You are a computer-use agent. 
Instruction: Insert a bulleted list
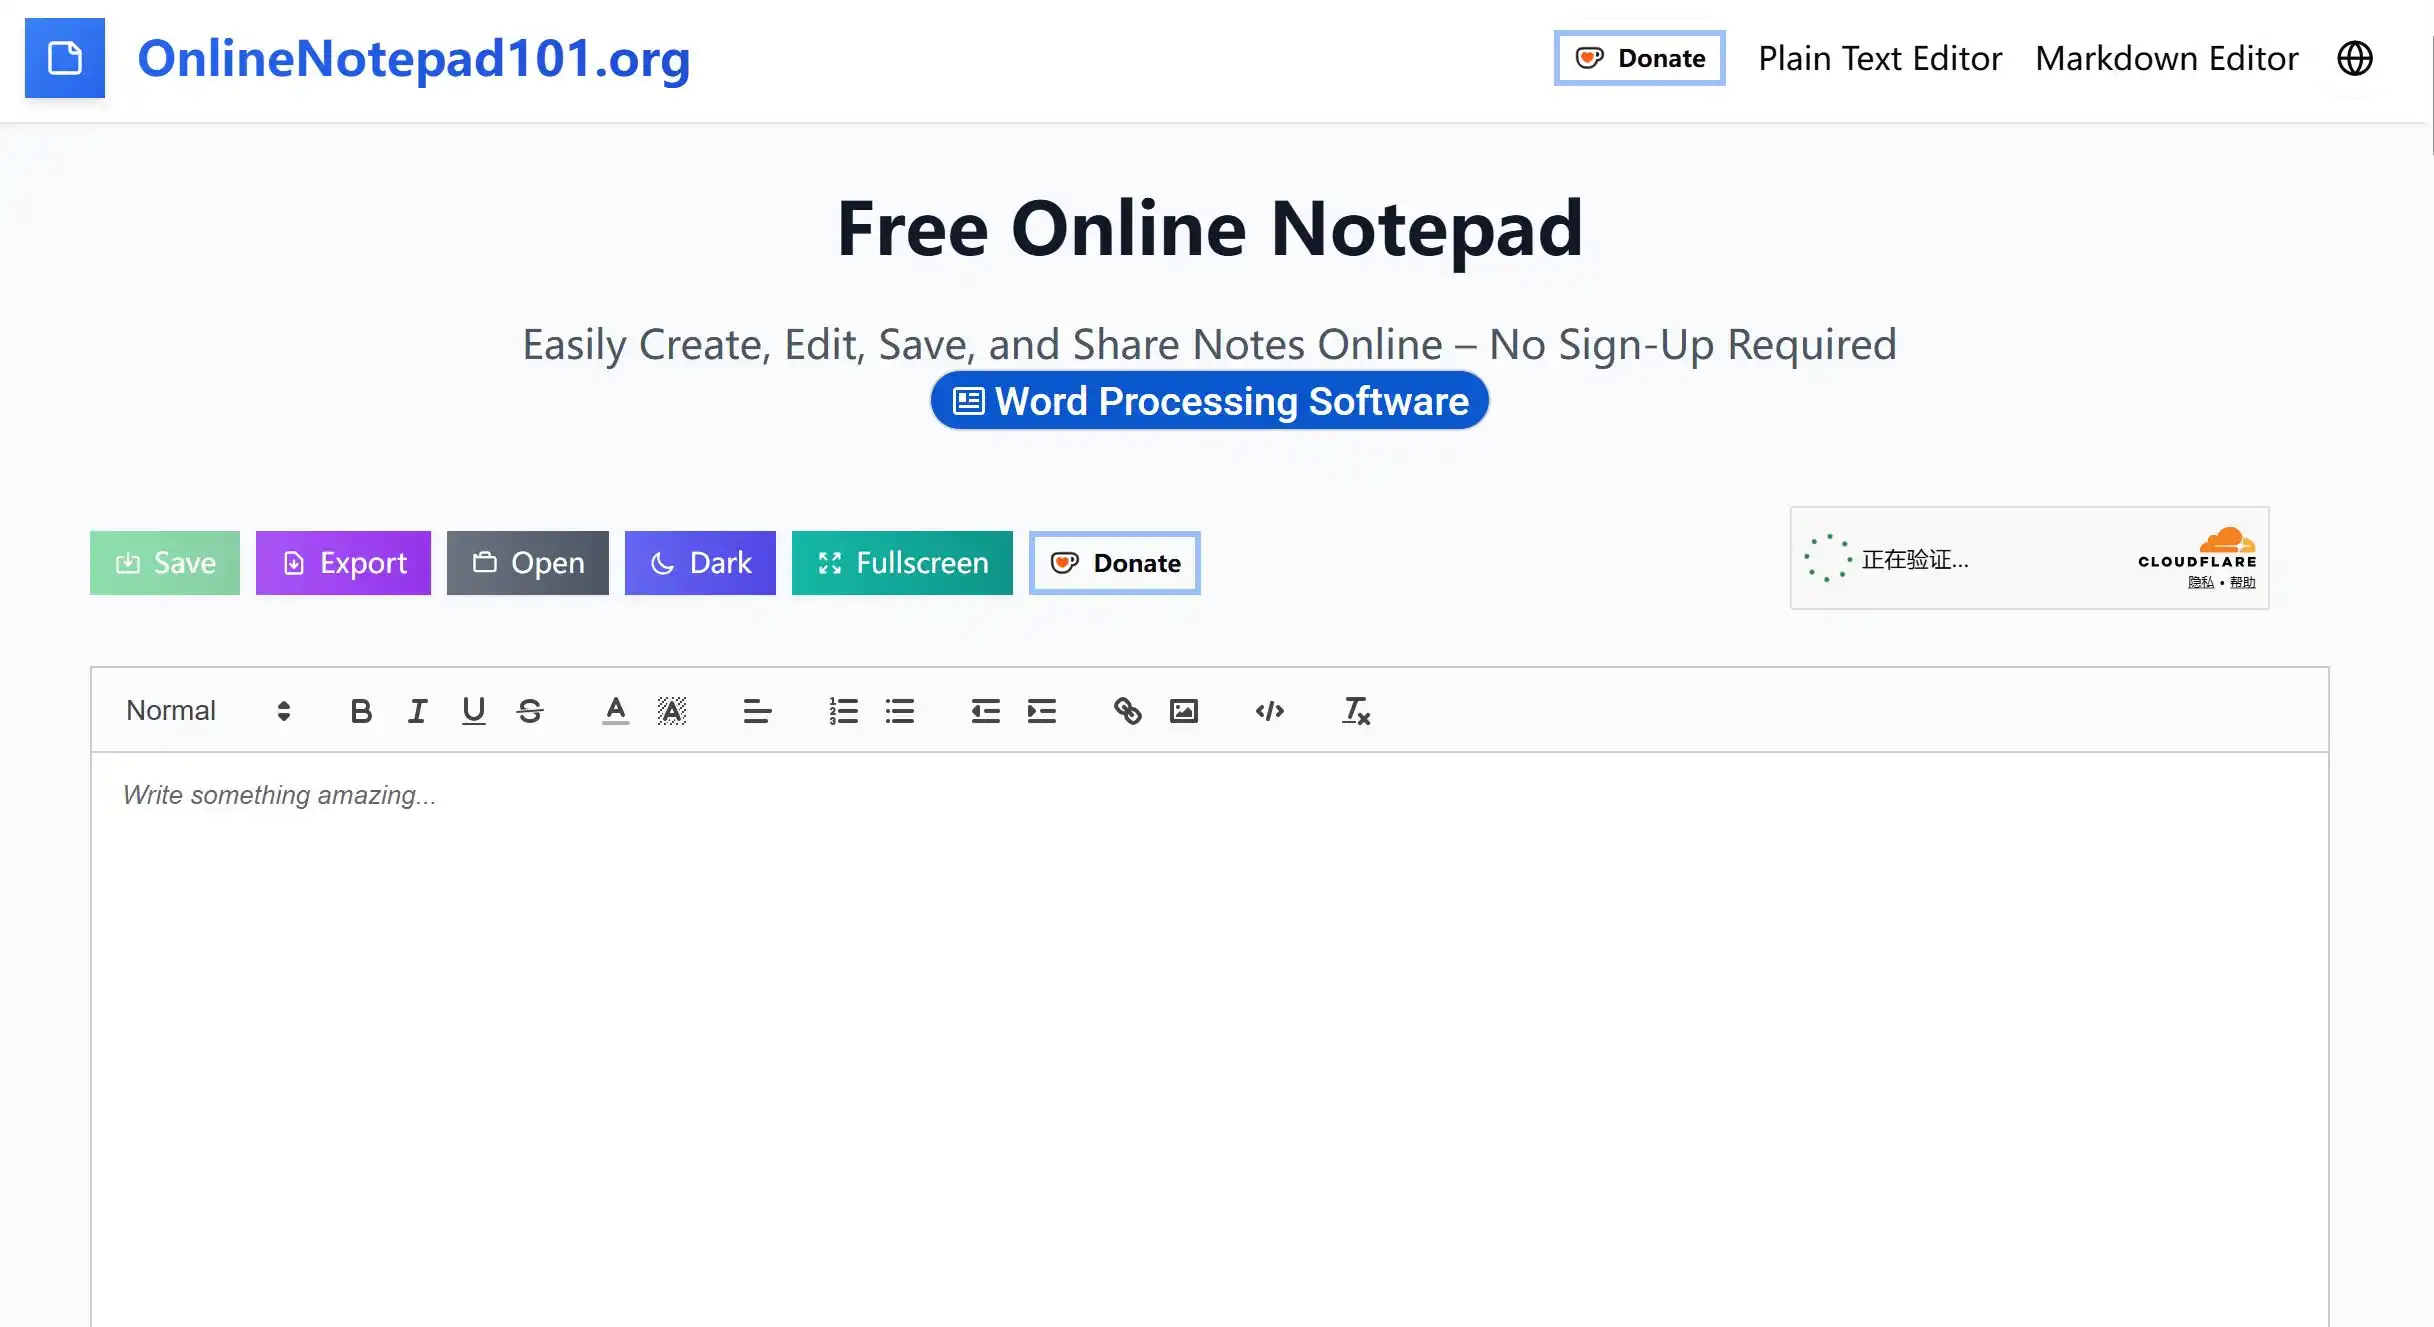pyautogui.click(x=899, y=711)
